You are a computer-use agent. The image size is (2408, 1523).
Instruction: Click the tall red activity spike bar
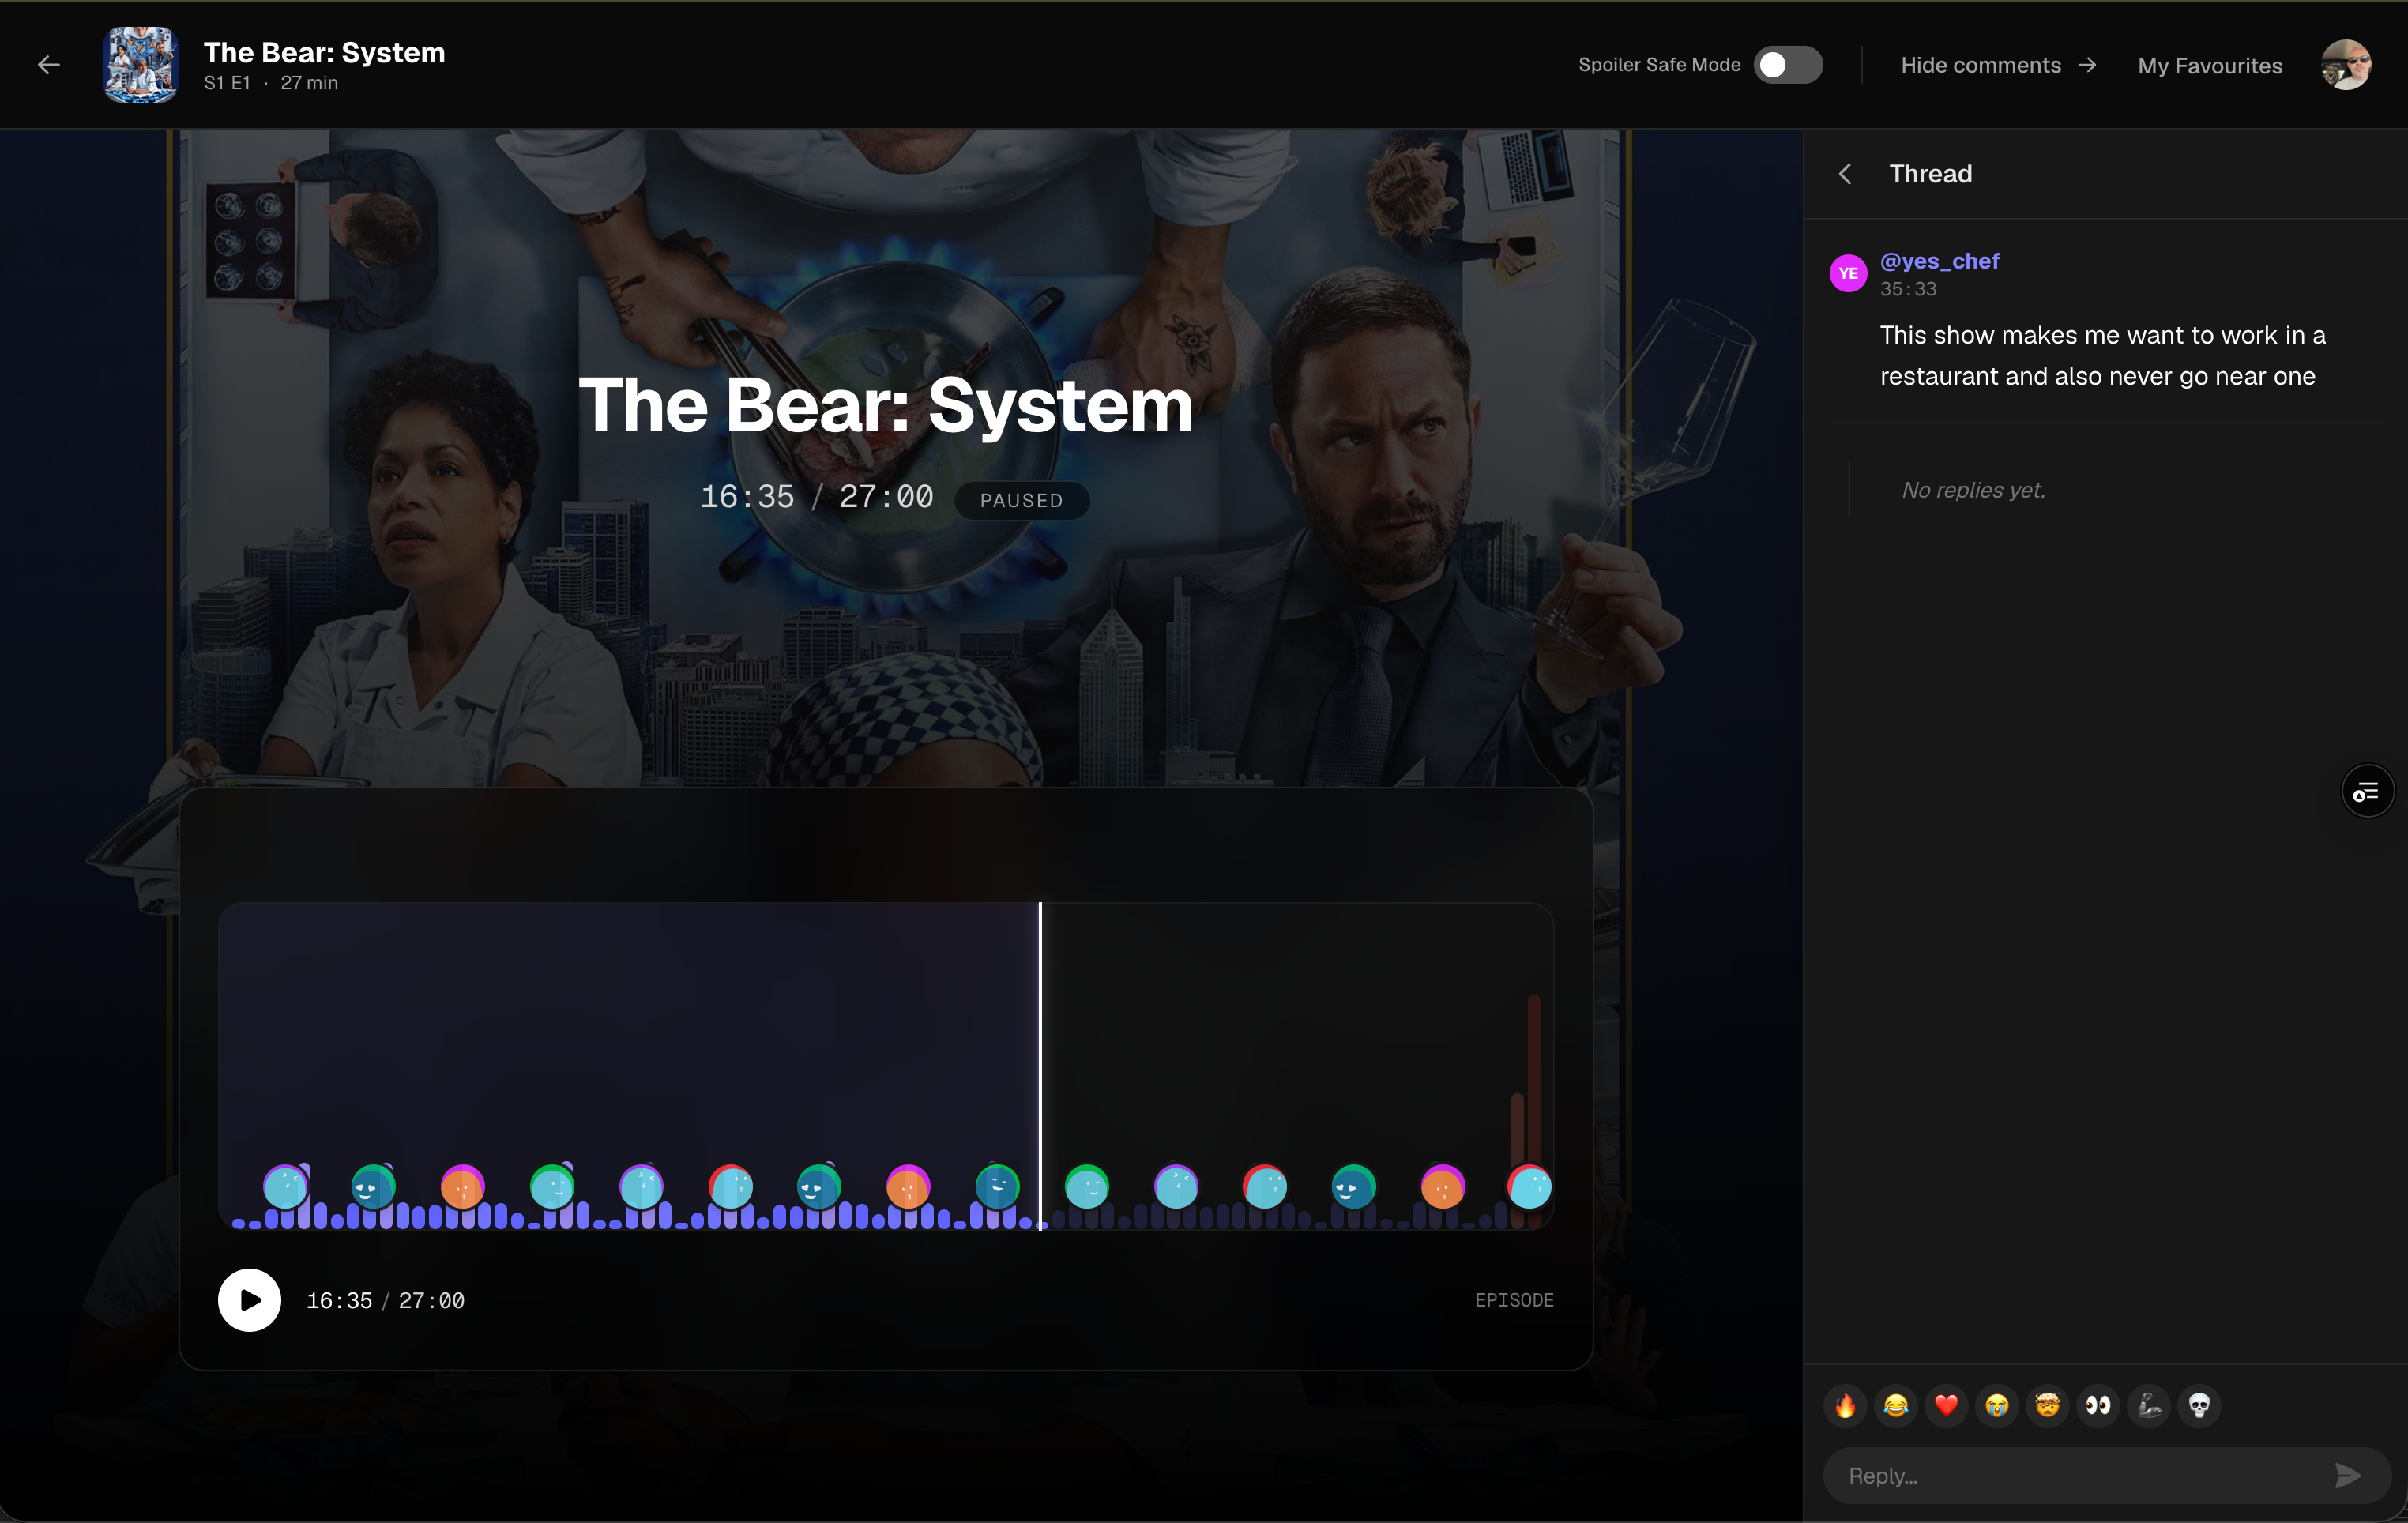(1534, 1080)
